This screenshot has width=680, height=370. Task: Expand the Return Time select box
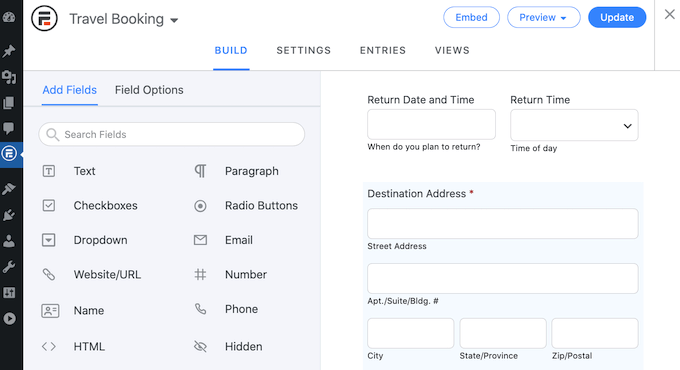pos(574,125)
